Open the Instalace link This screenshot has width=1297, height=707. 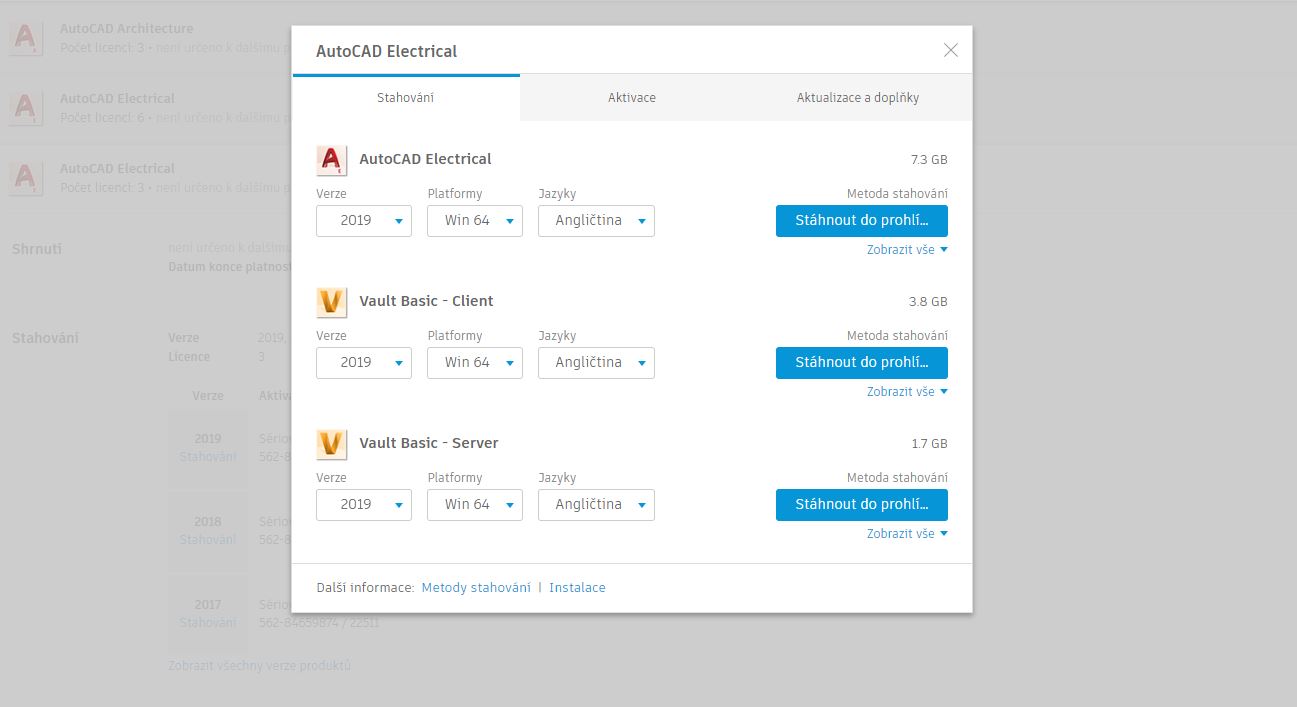click(577, 588)
